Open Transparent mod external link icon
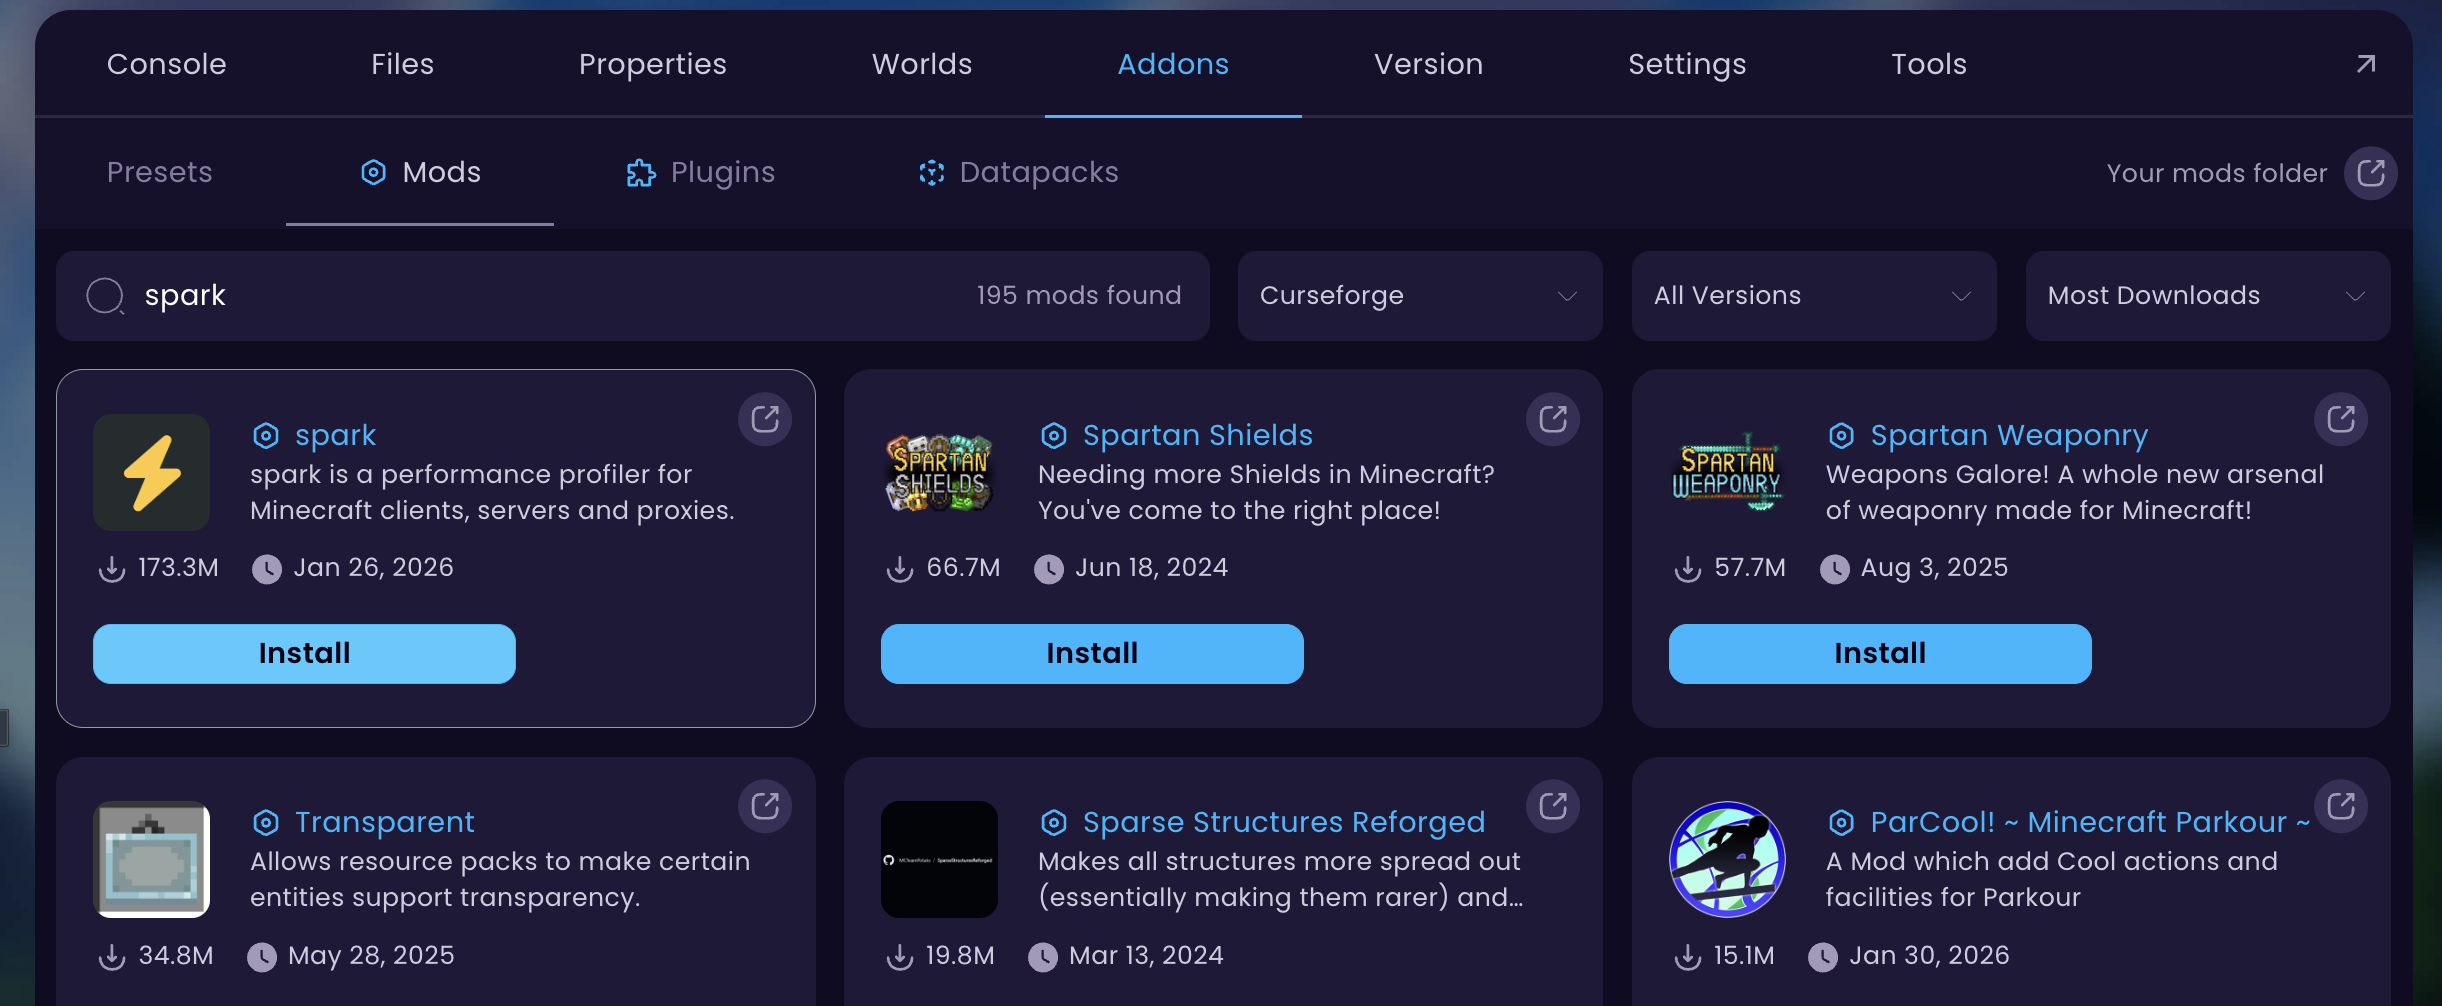 click(x=765, y=806)
